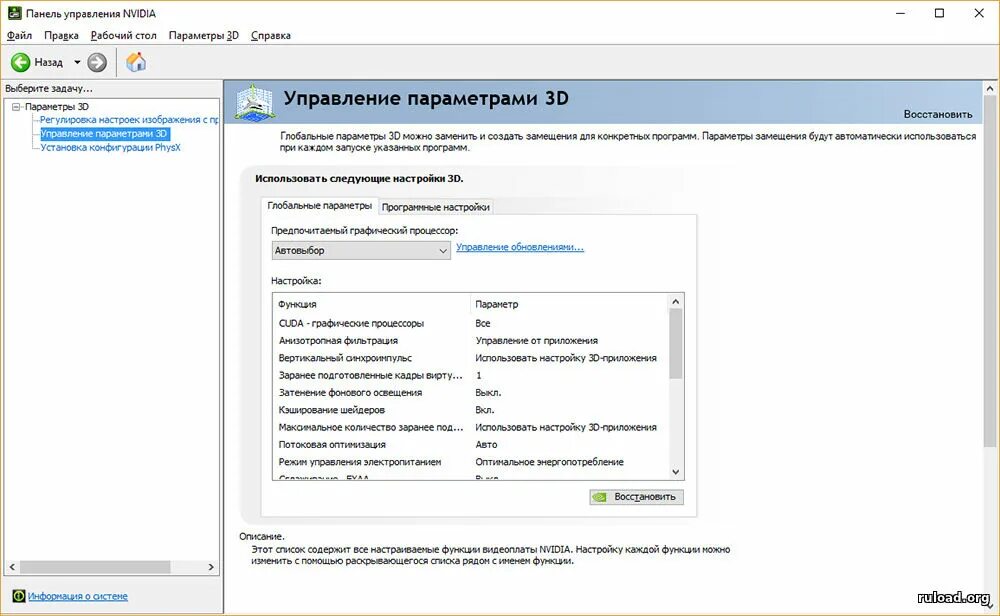
Task: Select Заранее подготовленные кадры row
Action: point(471,375)
